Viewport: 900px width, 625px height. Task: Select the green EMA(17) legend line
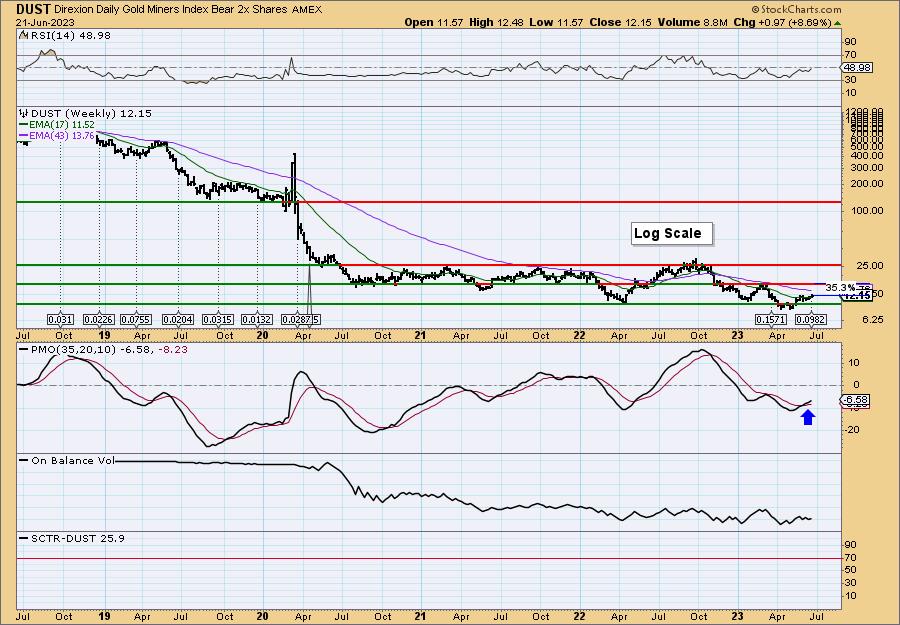point(24,125)
